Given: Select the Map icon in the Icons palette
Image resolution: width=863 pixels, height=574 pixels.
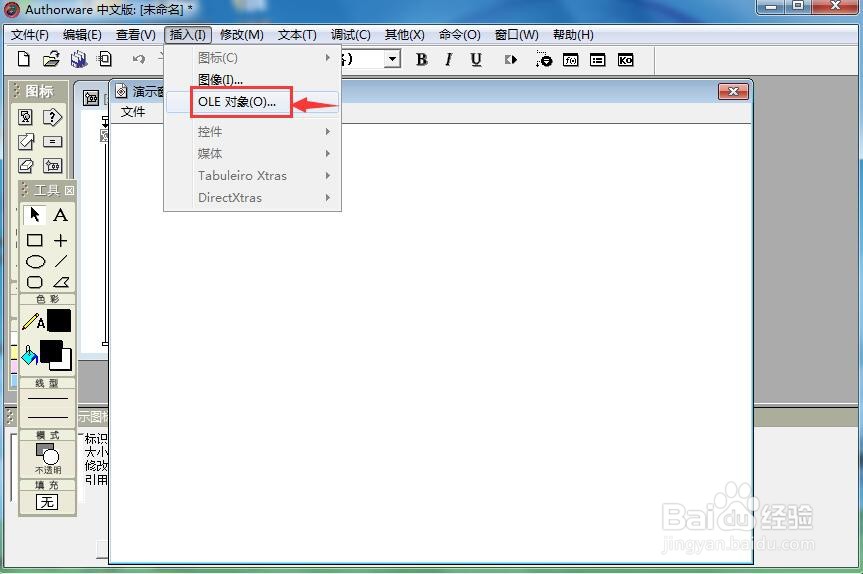Looking at the screenshot, I should click(x=52, y=165).
